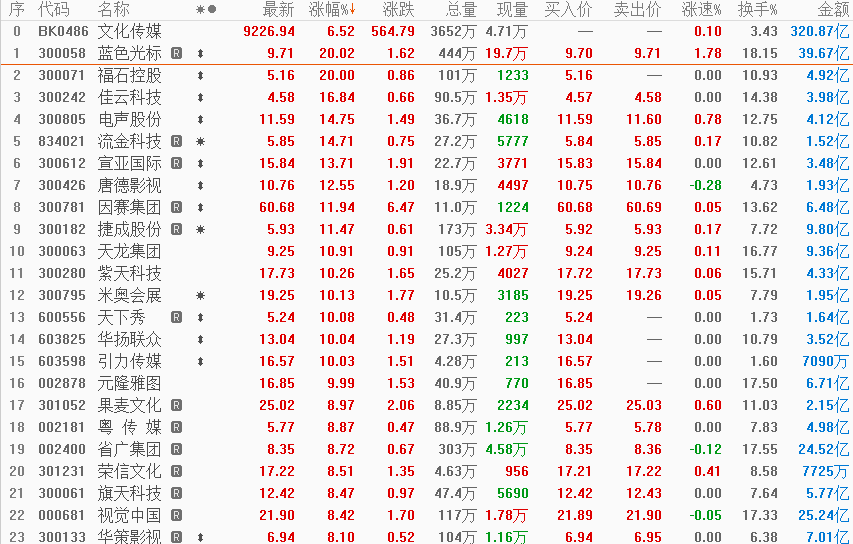Click the R badge beside 旗天科技
Screen dimensions: 853x544
tap(176, 493)
